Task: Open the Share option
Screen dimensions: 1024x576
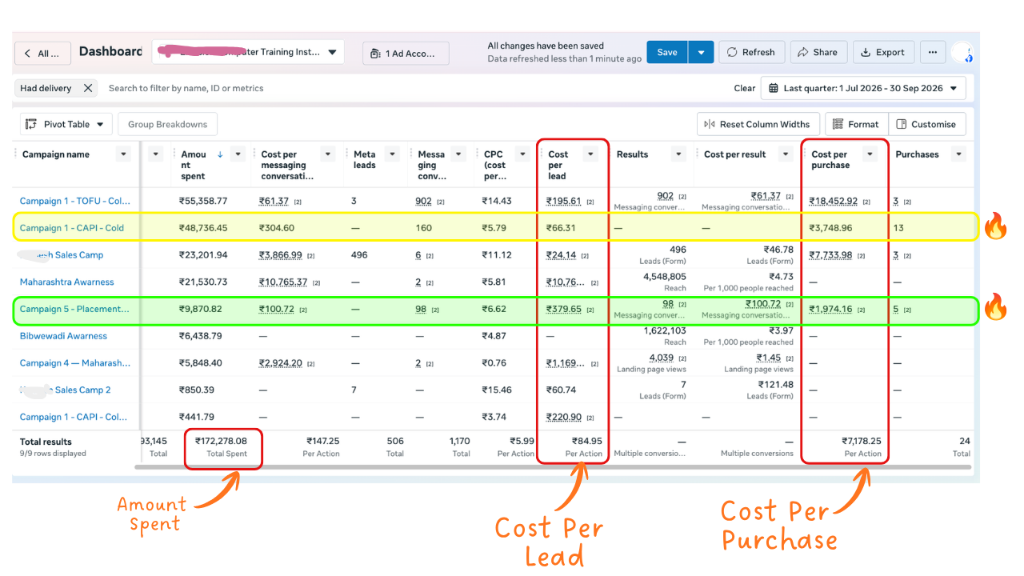Action: 818,52
